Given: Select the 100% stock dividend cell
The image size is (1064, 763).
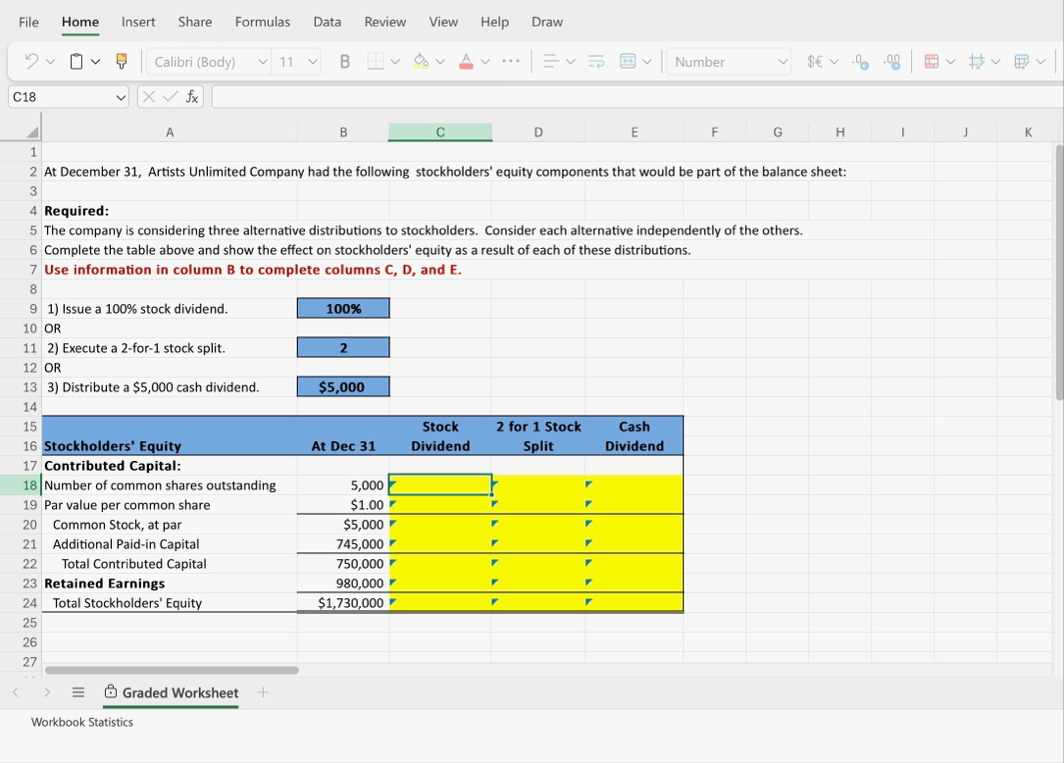Looking at the screenshot, I should pyautogui.click(x=343, y=308).
